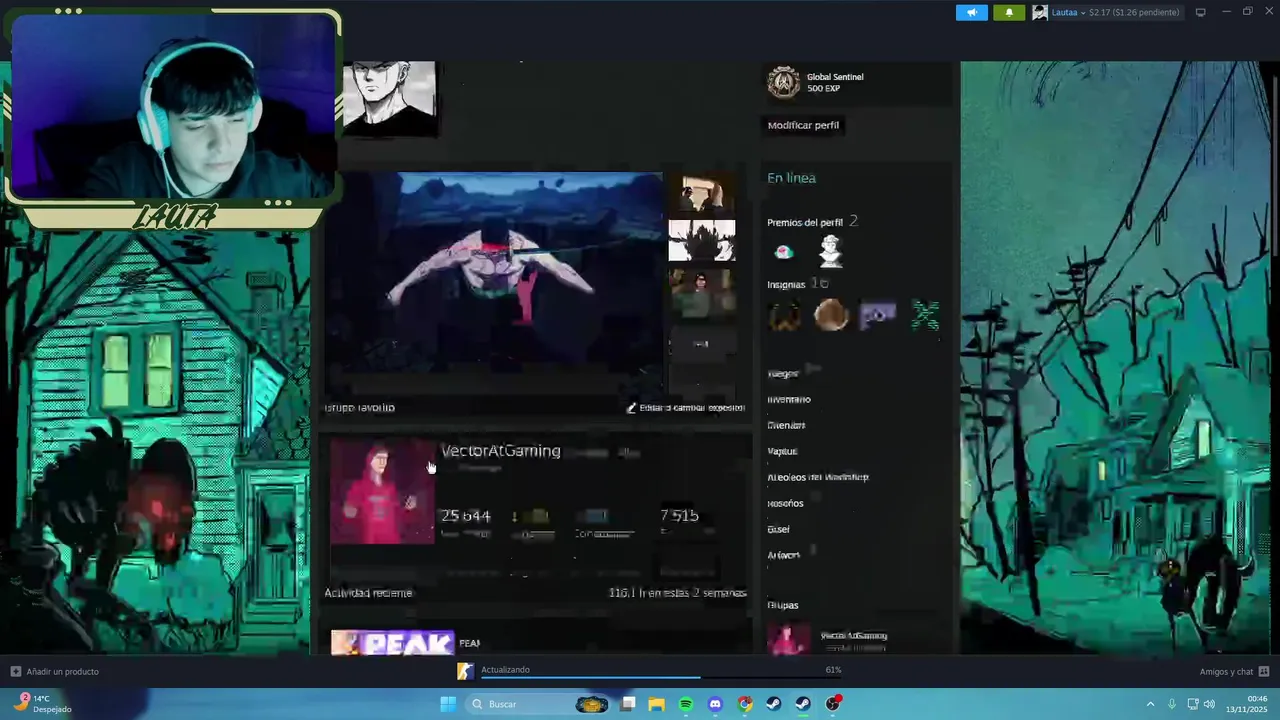The width and height of the screenshot is (1280, 720).
Task: Open the white bust statue award icon
Action: pos(830,252)
